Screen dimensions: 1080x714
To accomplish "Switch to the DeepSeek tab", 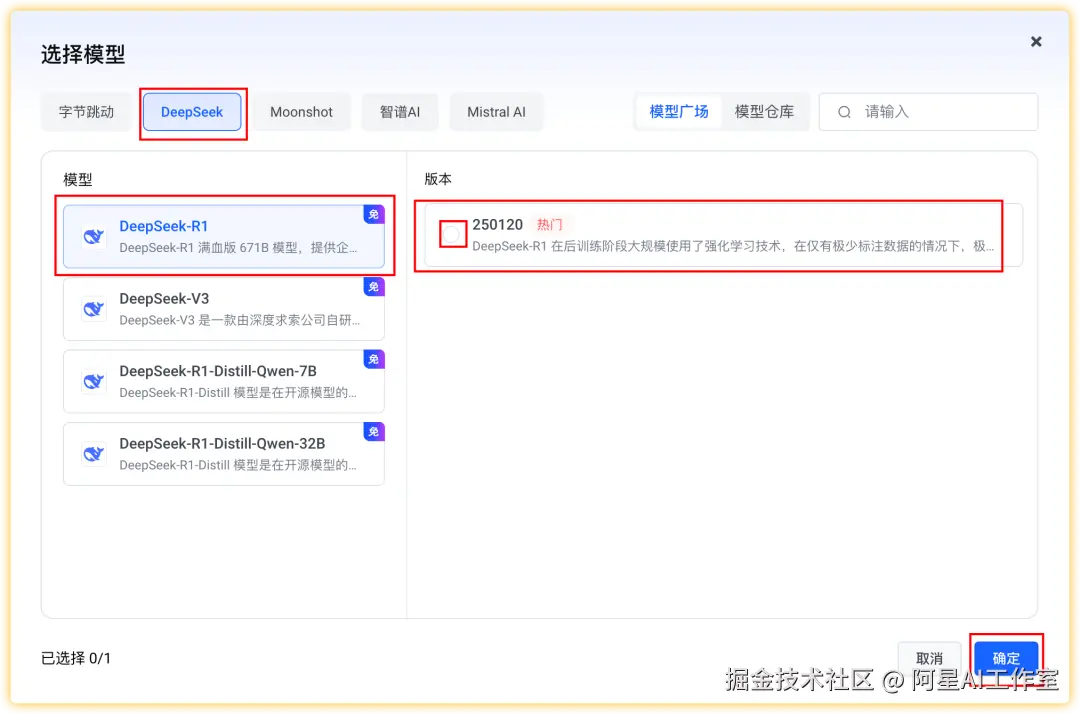I will 192,112.
